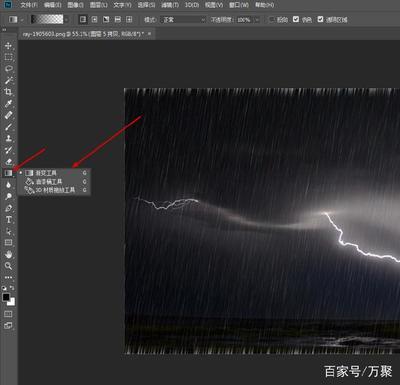Choose reflected gradient style
The width and height of the screenshot is (400, 385).
click(118, 20)
